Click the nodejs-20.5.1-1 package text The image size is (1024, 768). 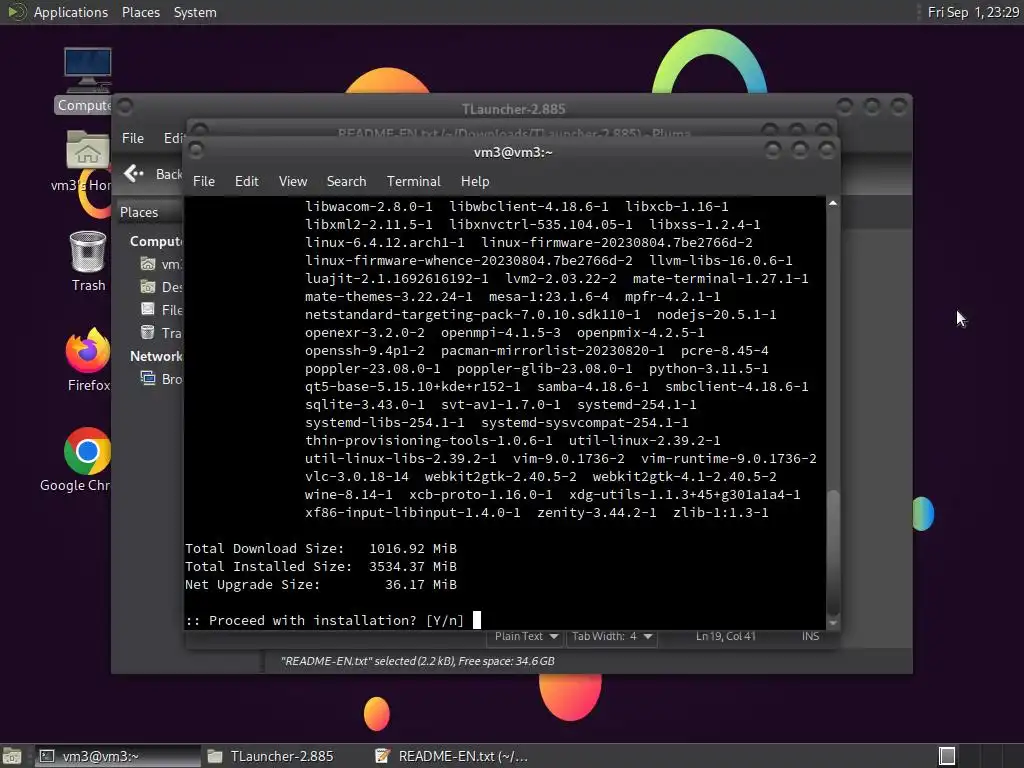(716, 315)
